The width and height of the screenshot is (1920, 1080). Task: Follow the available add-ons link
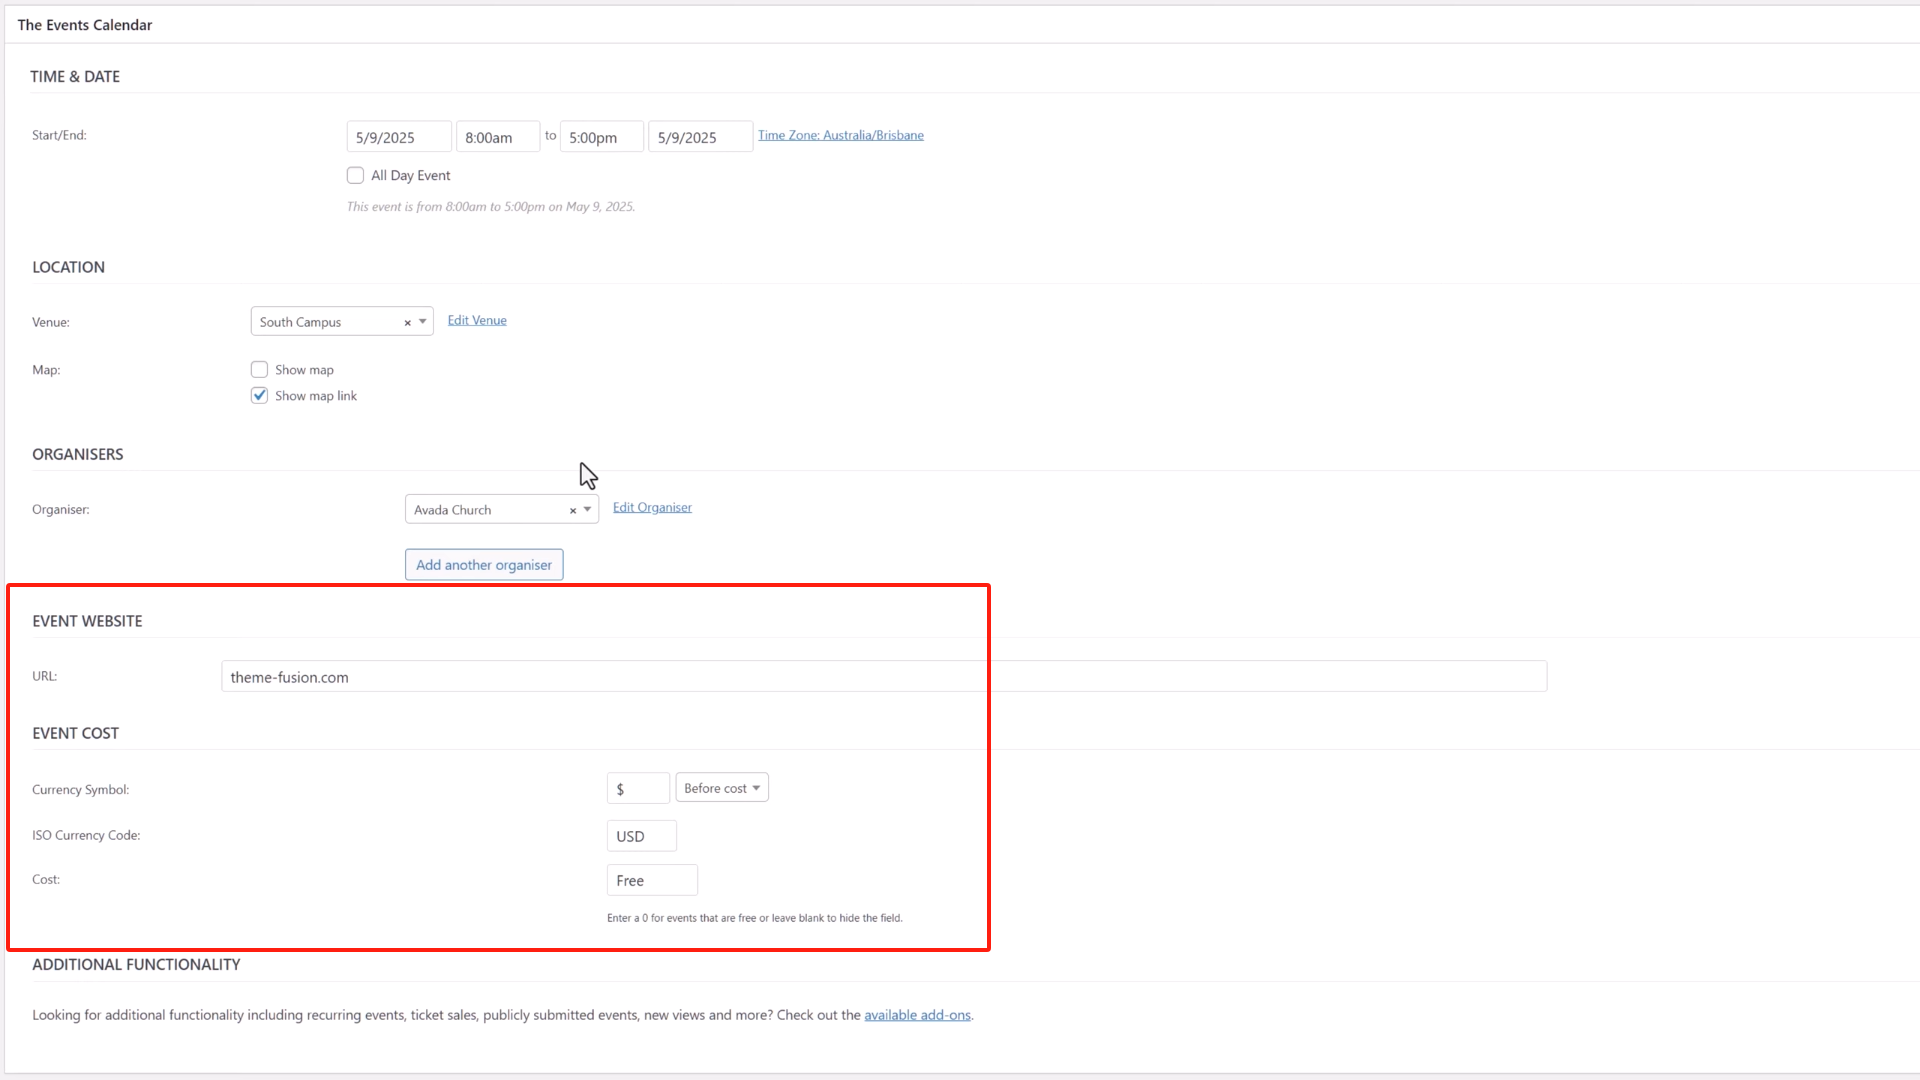[917, 1015]
